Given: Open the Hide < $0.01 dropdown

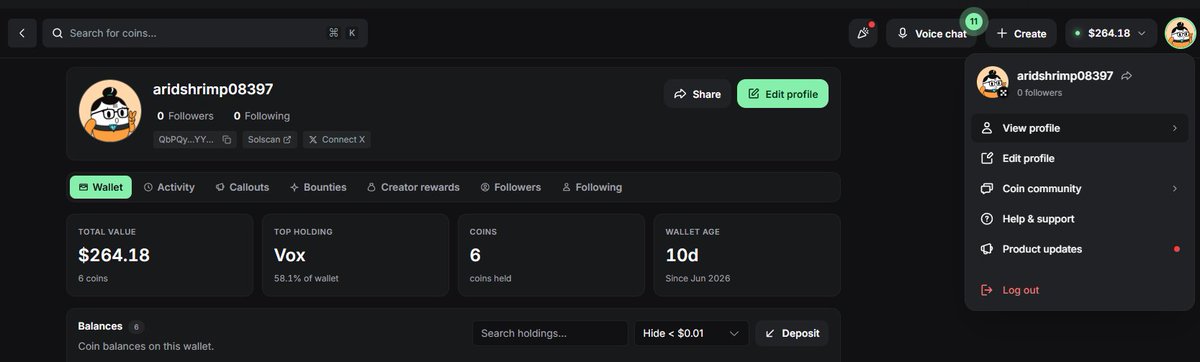Looking at the screenshot, I should click(x=691, y=333).
